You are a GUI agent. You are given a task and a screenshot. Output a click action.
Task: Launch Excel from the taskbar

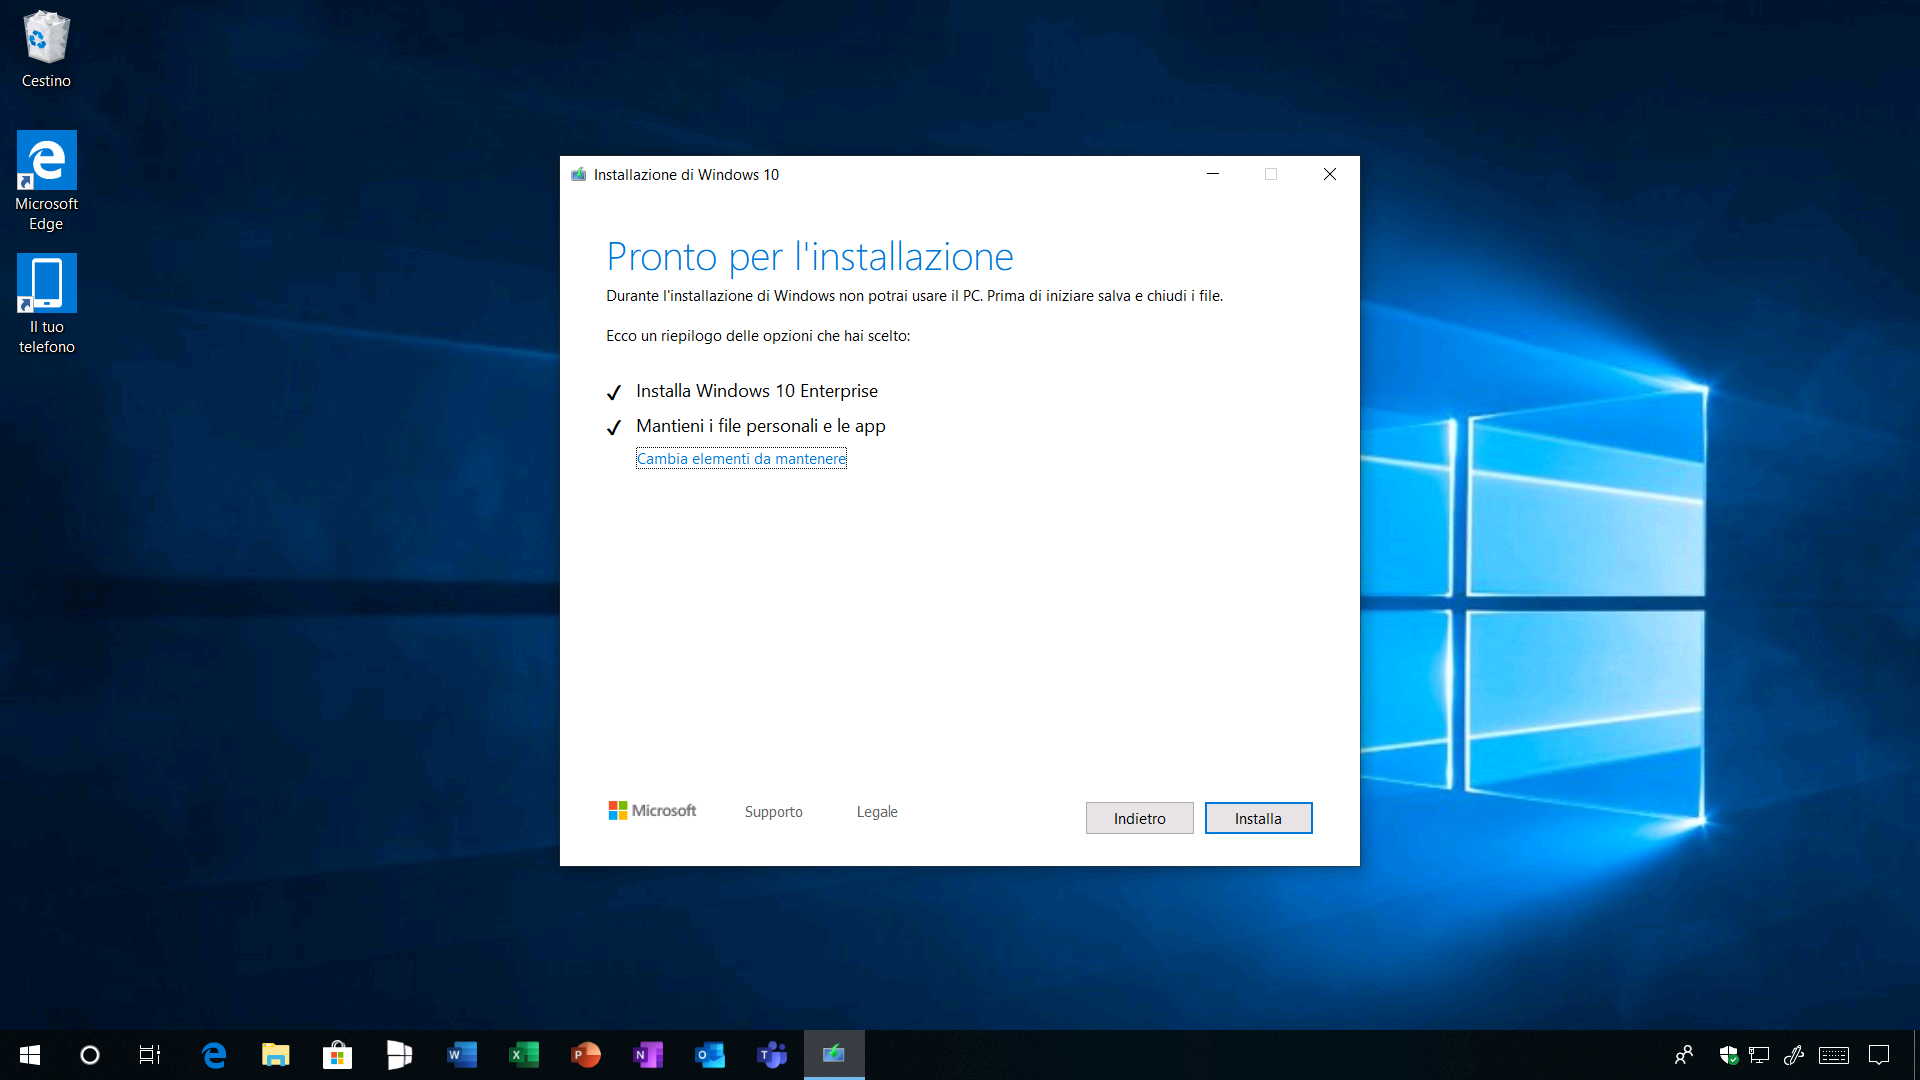click(x=524, y=1055)
